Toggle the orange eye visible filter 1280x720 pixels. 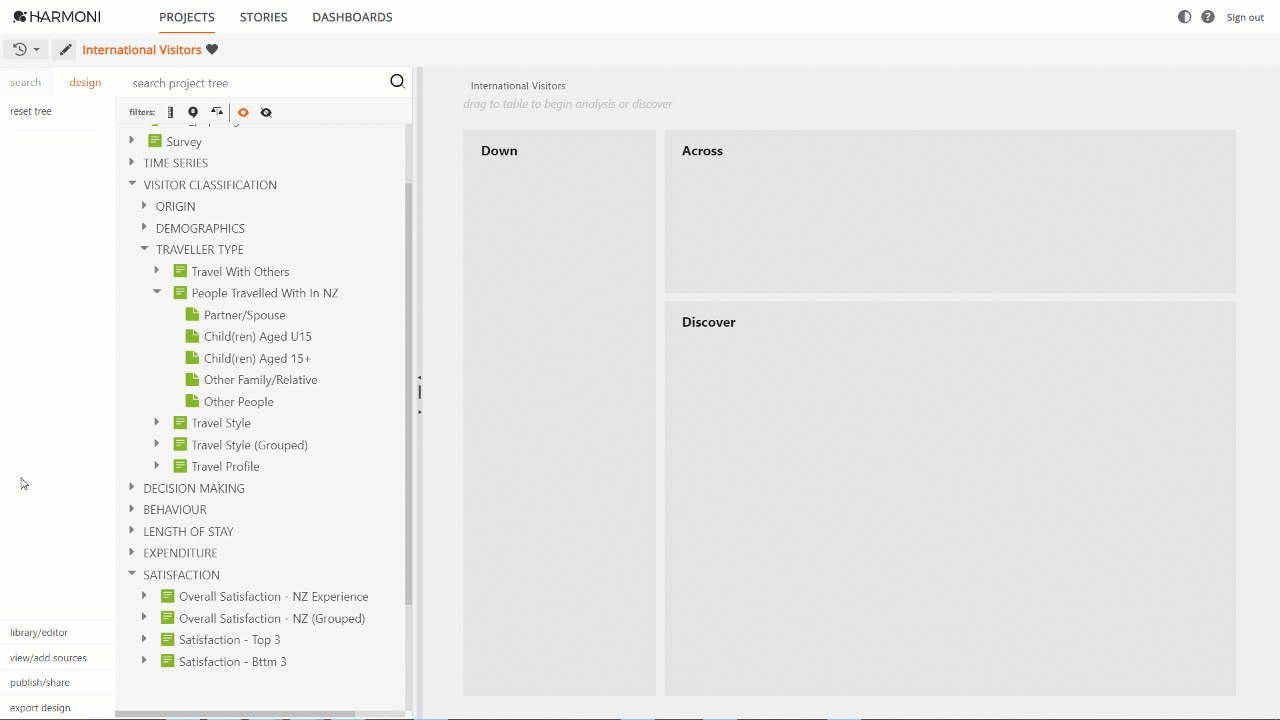click(x=243, y=112)
